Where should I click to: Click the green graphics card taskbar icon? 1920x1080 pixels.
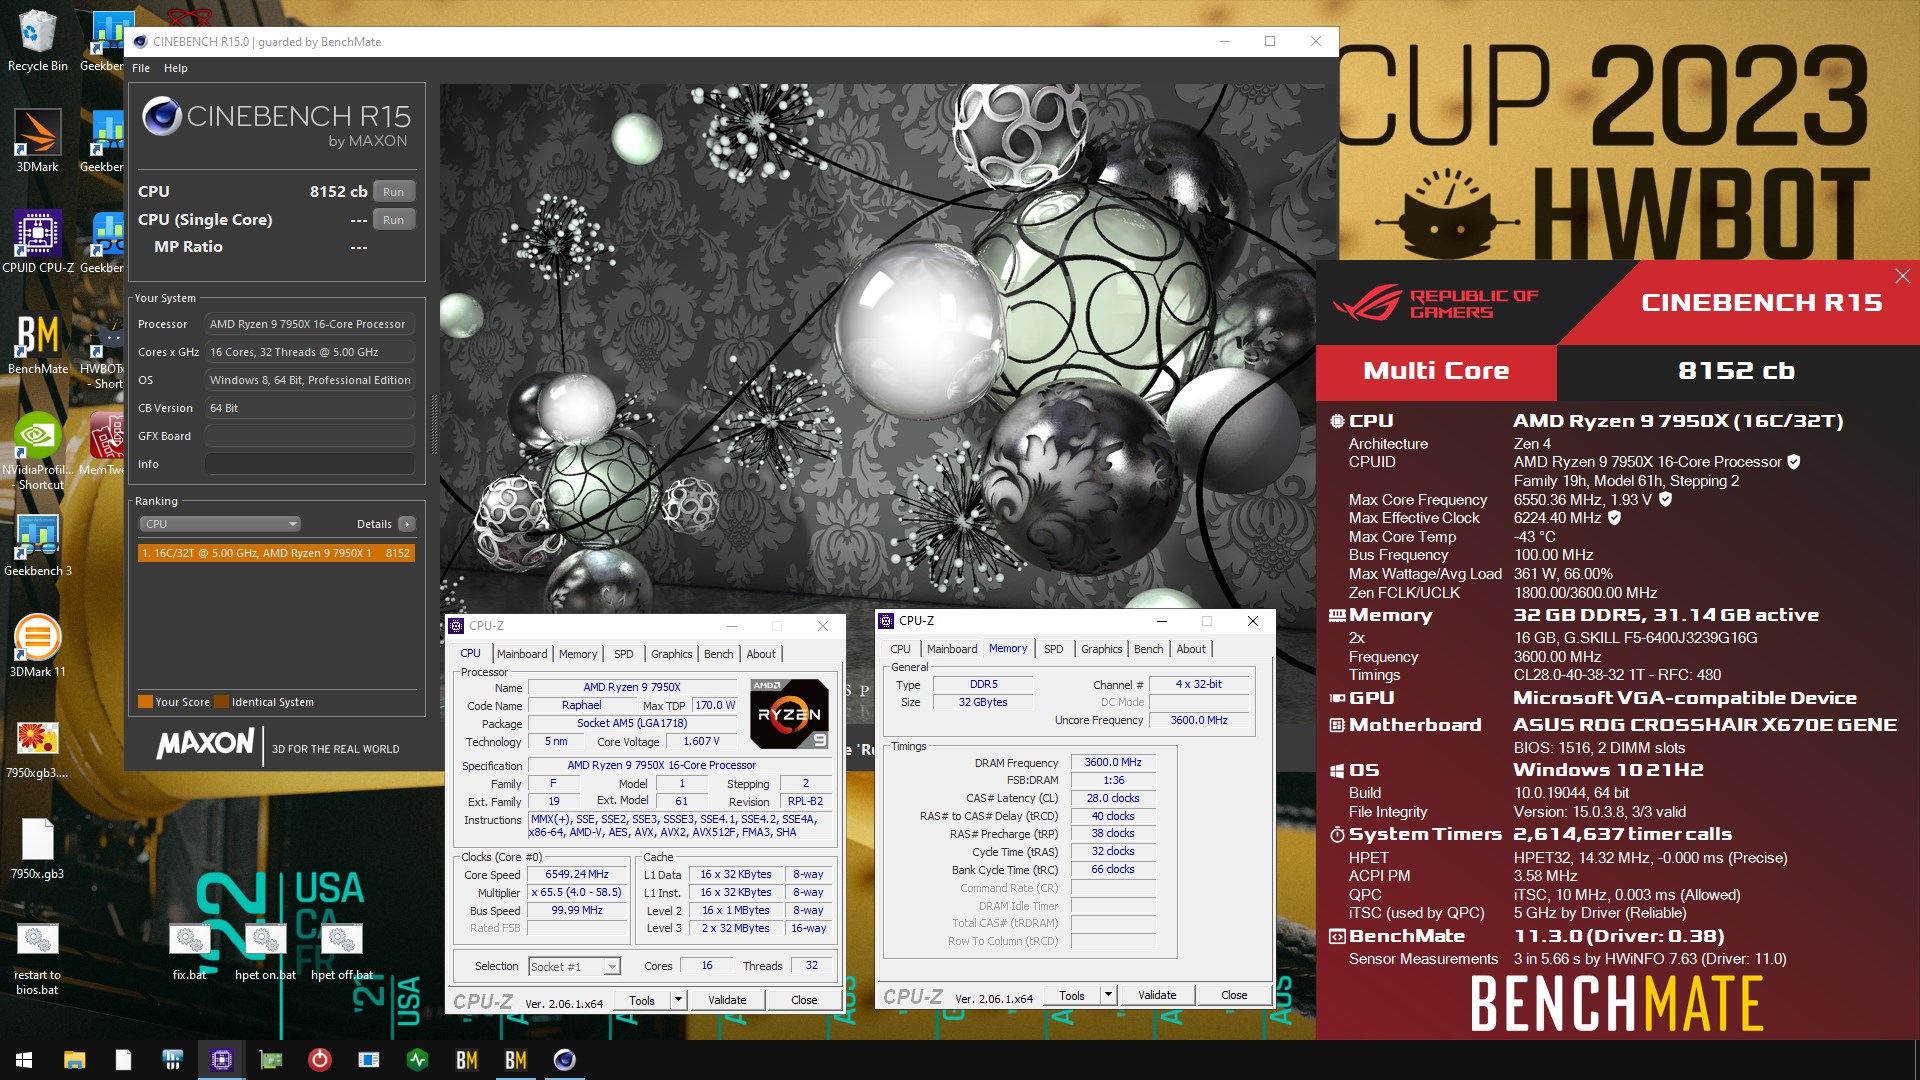click(x=270, y=1060)
